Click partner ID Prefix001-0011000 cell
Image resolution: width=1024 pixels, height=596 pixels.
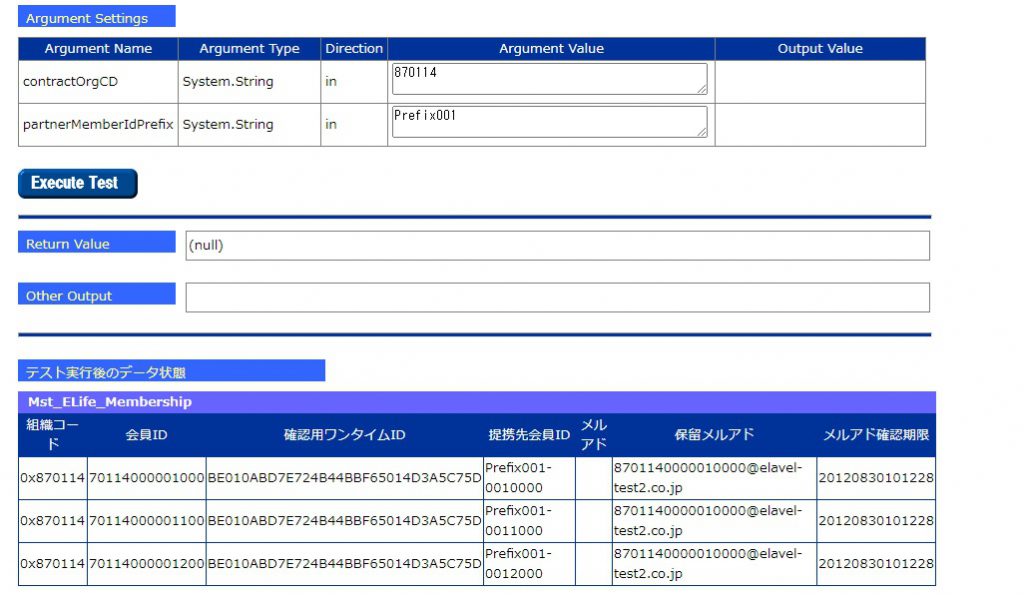[529, 521]
